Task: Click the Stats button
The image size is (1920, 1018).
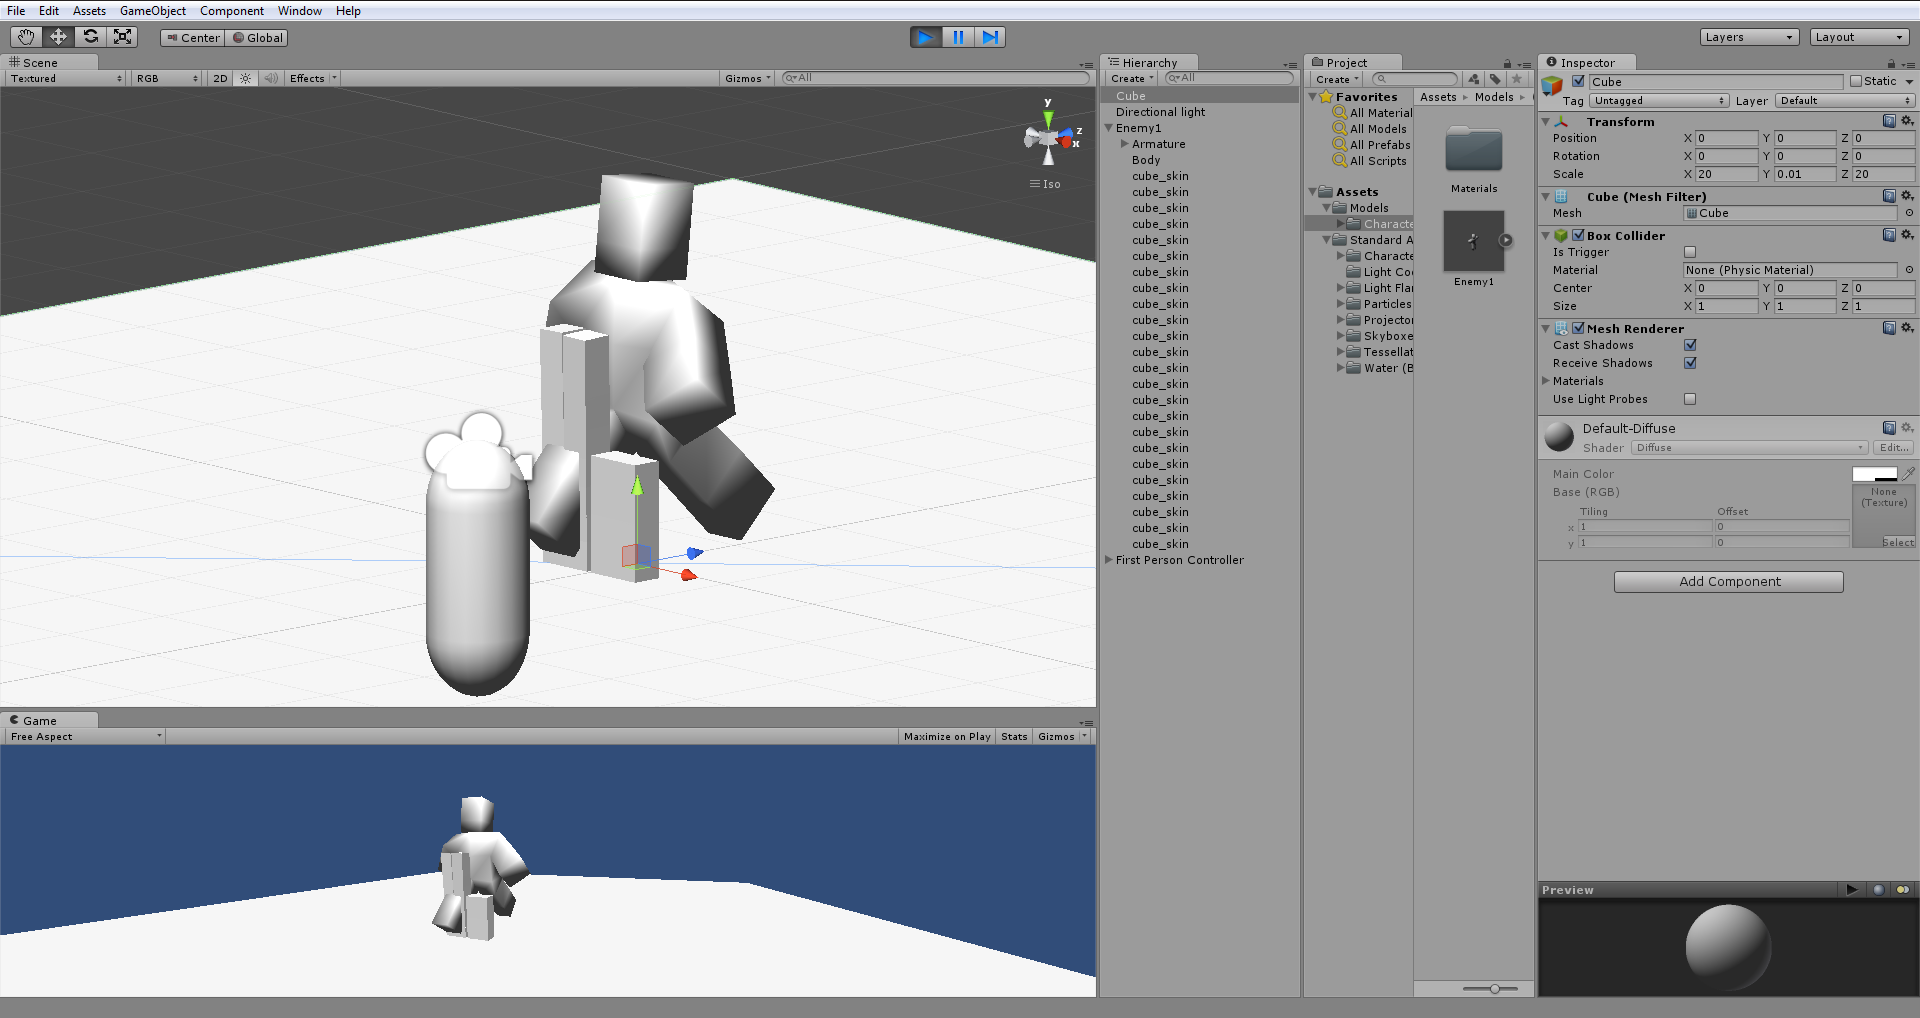Action: (1014, 736)
